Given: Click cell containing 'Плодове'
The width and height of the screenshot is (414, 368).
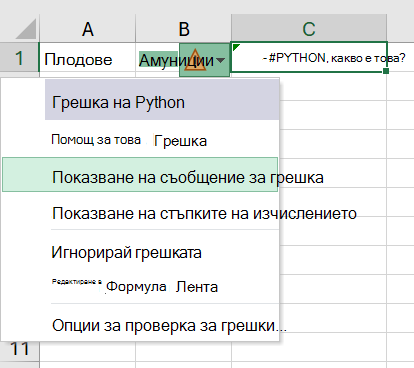Looking at the screenshot, I should [x=87, y=57].
